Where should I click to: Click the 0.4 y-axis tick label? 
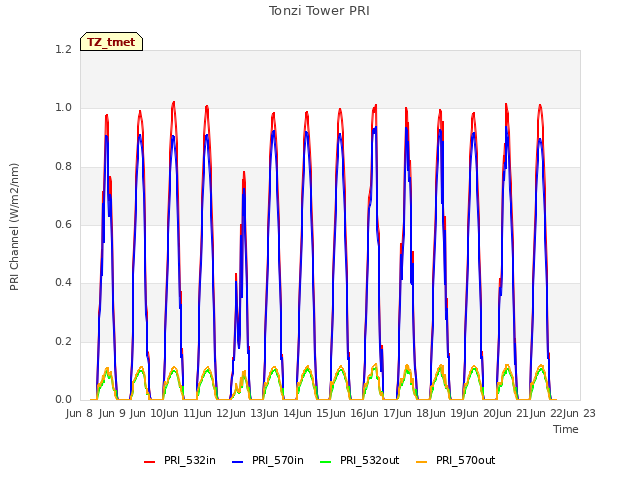63,282
